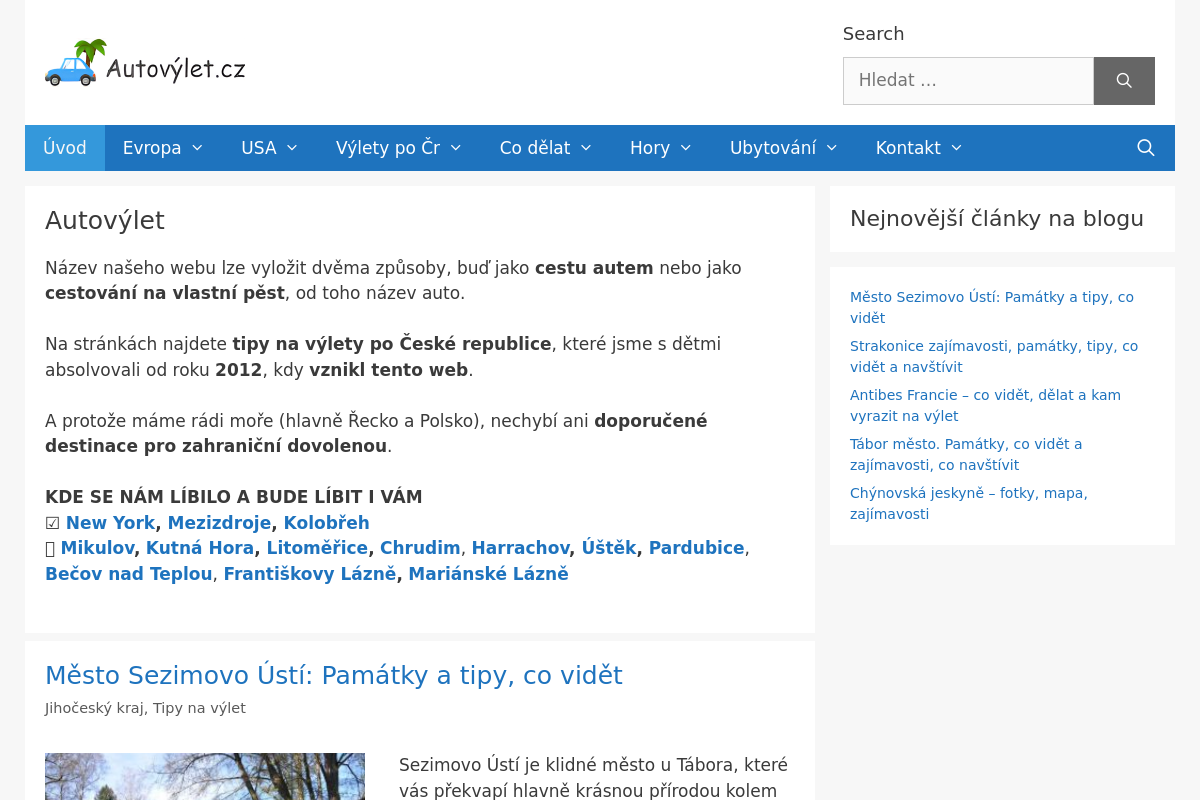Click the Autovýlet.cz car logo
1200x800 pixels.
[x=145, y=64]
